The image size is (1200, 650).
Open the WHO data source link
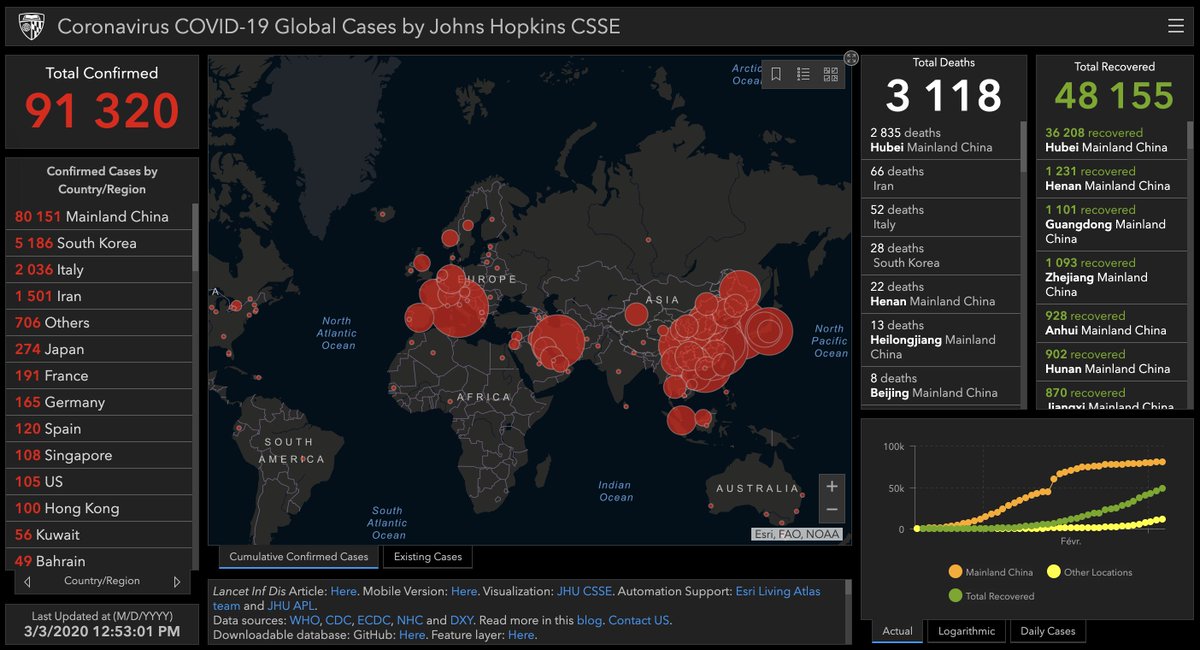pos(304,620)
